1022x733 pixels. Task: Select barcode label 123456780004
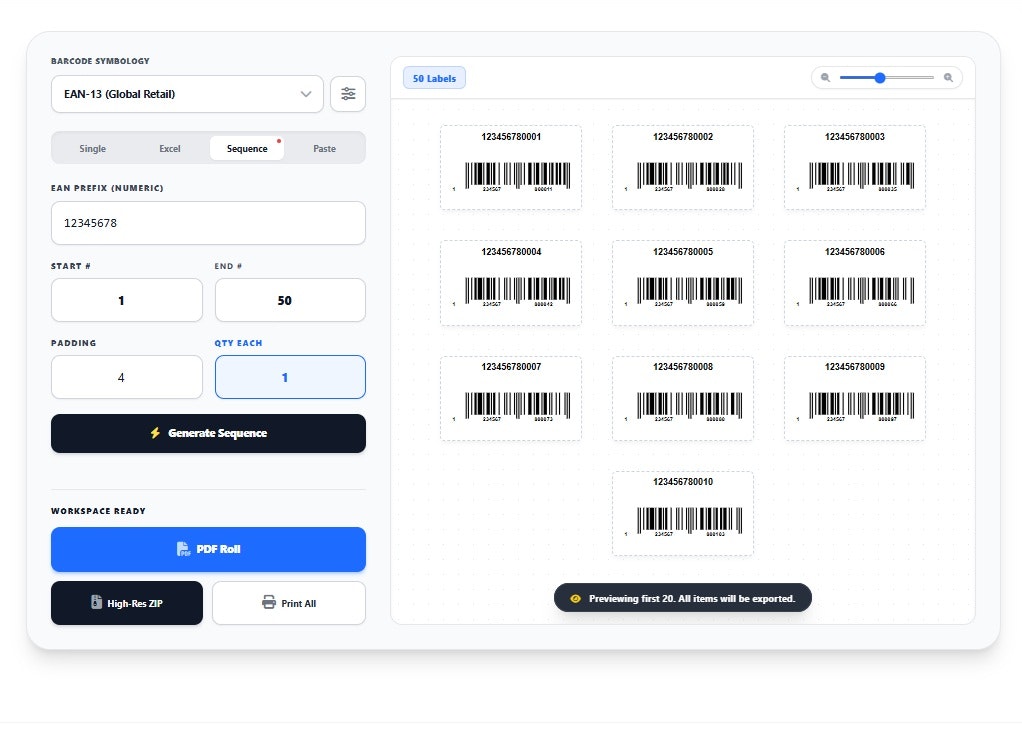tap(511, 283)
